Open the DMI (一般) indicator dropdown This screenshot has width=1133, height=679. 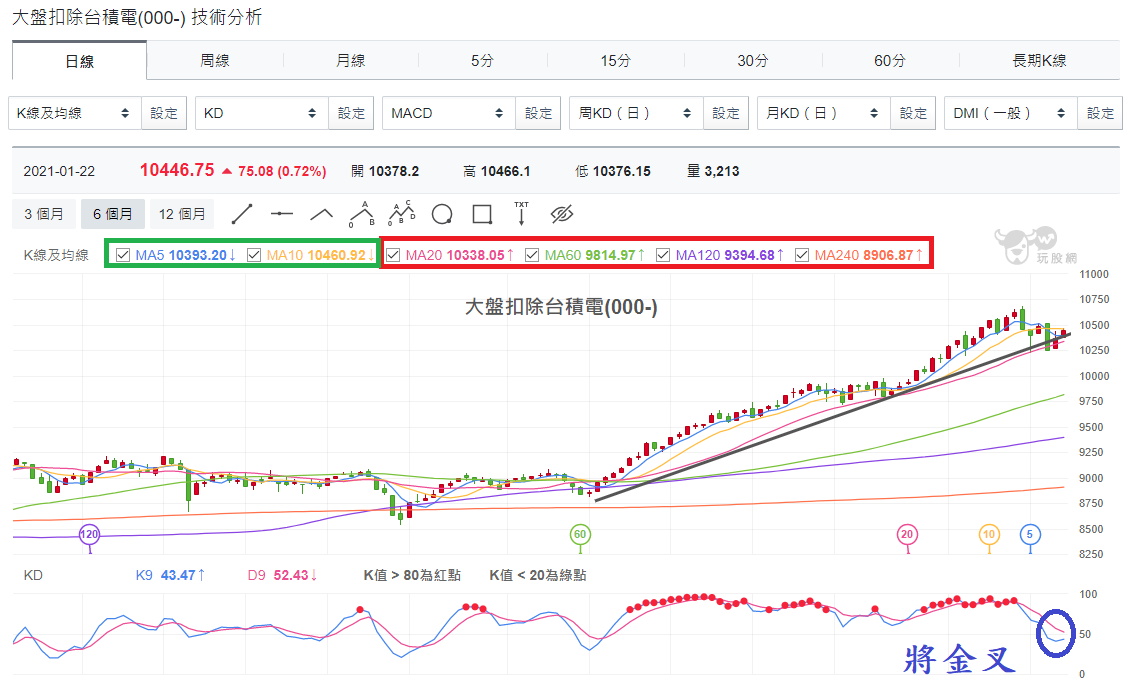pyautogui.click(x=1011, y=113)
